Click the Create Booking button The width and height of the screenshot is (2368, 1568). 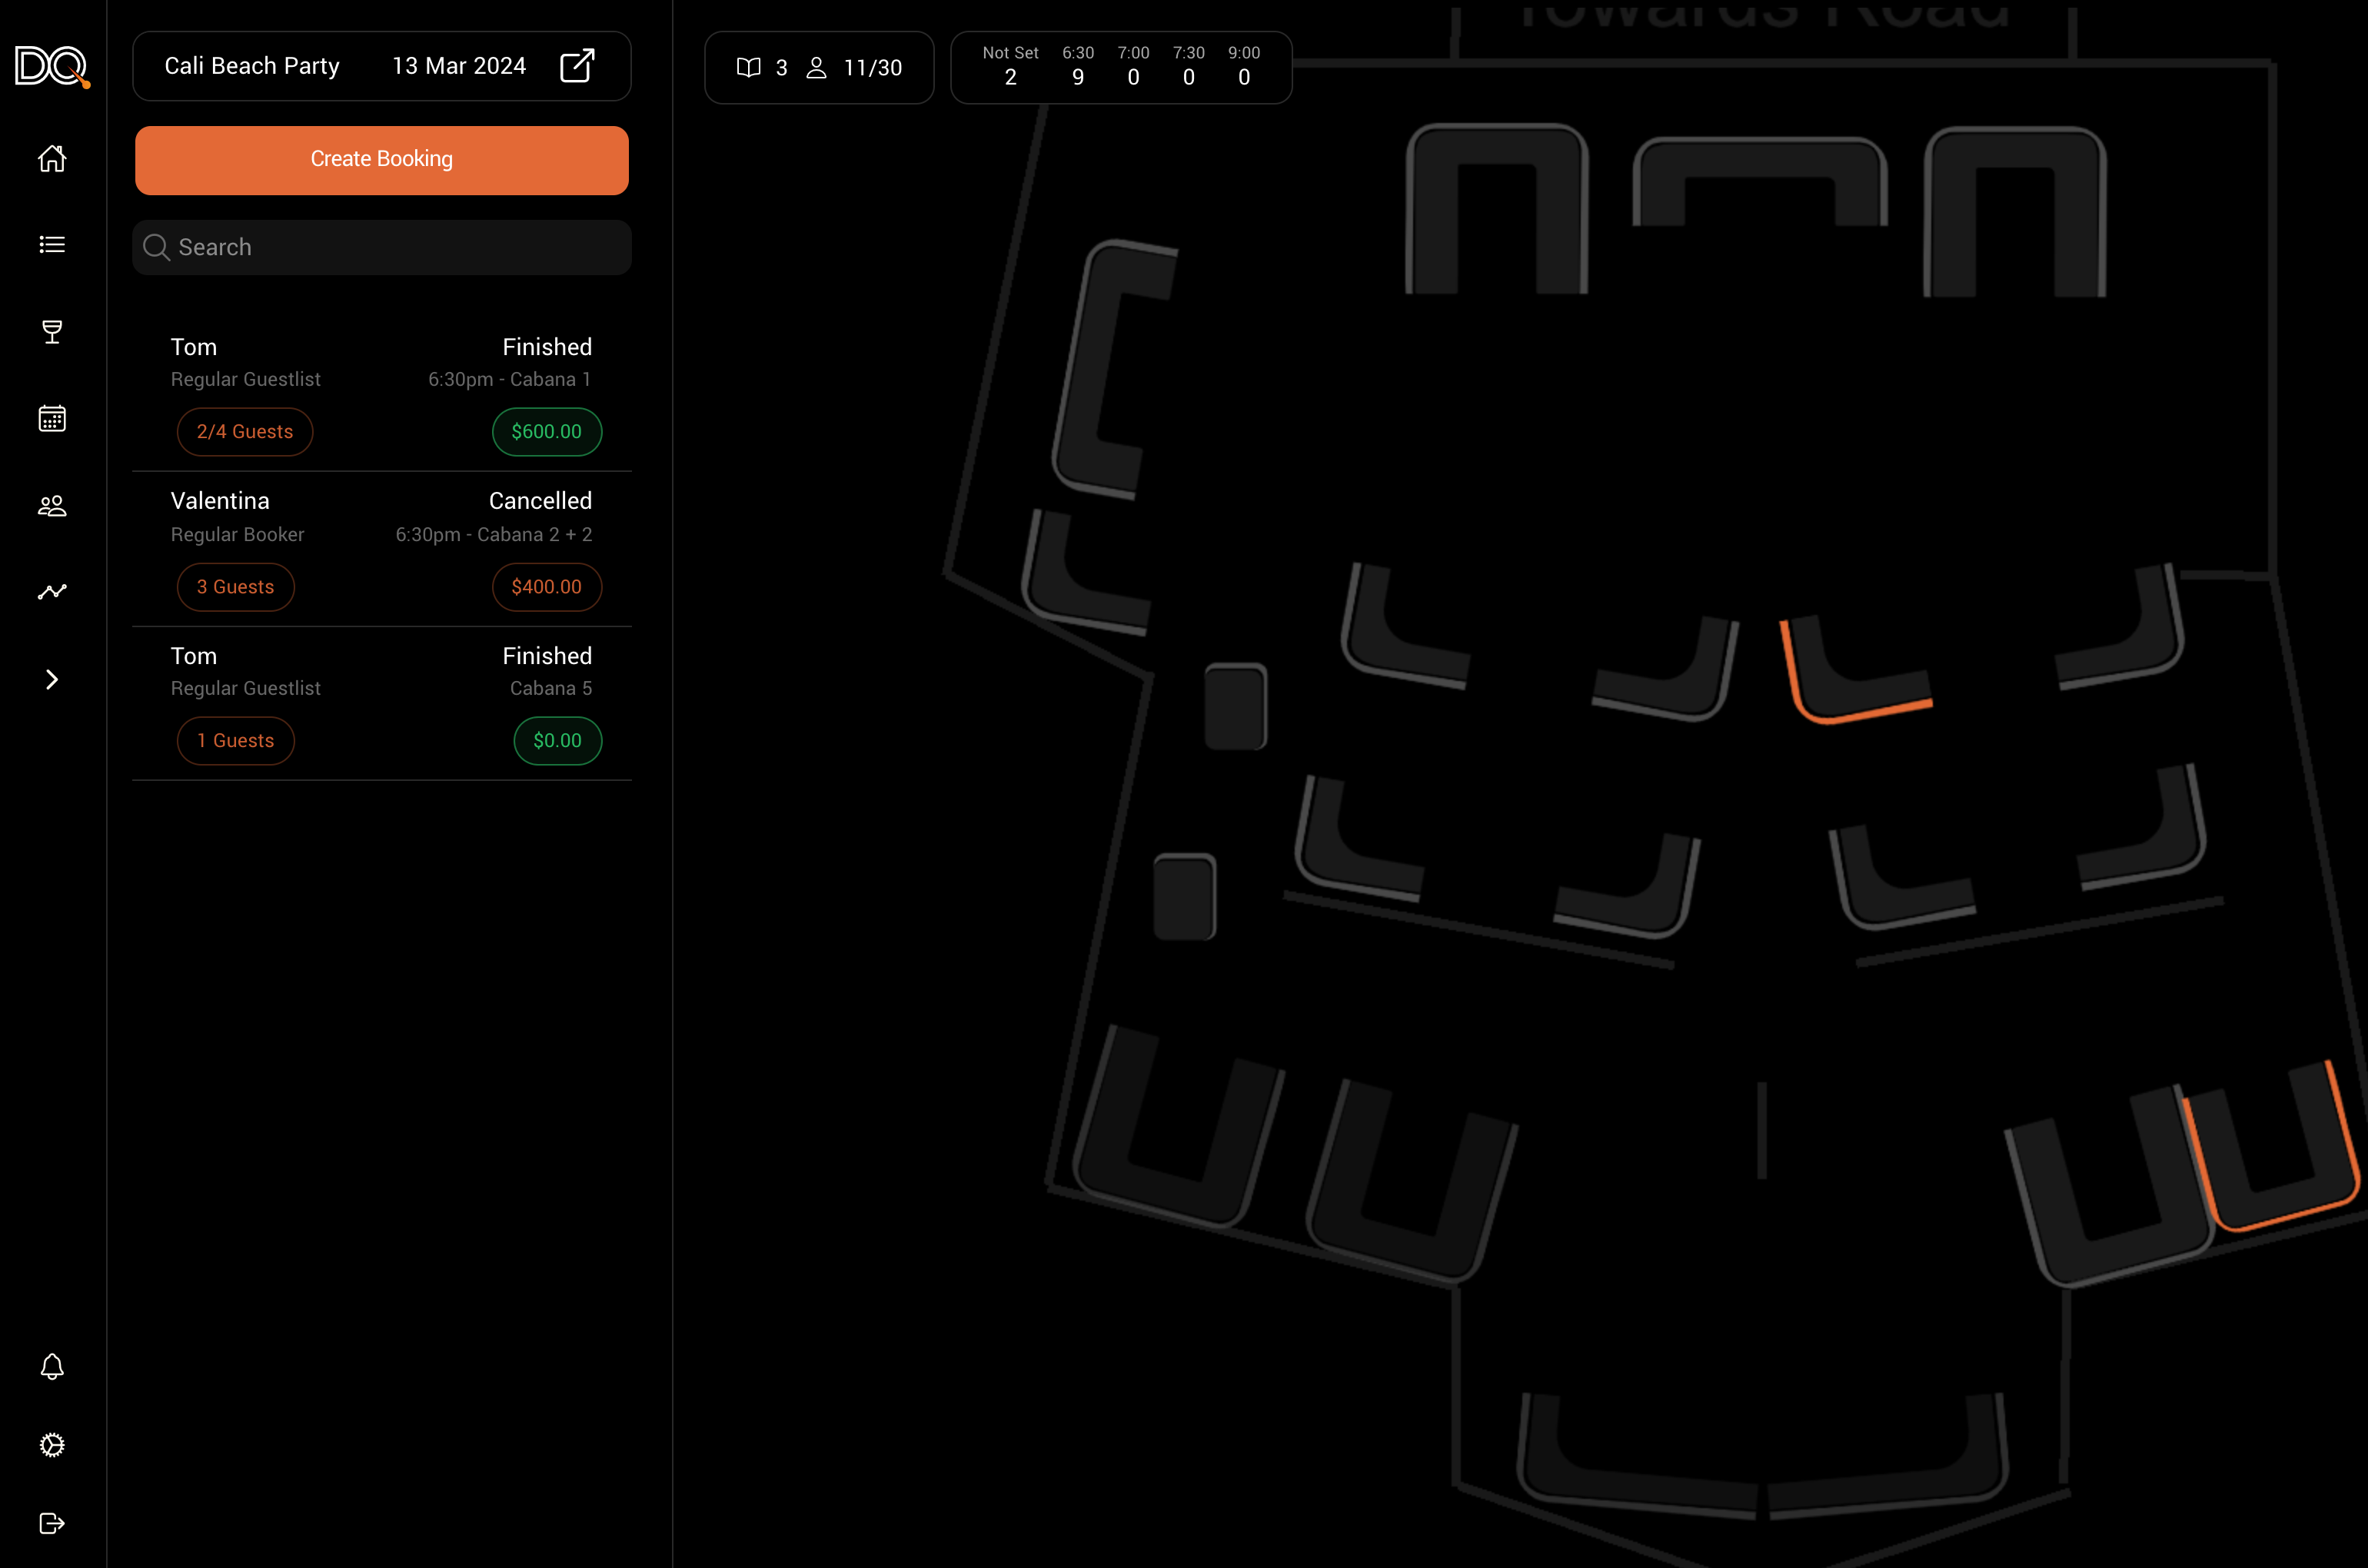pyautogui.click(x=381, y=160)
